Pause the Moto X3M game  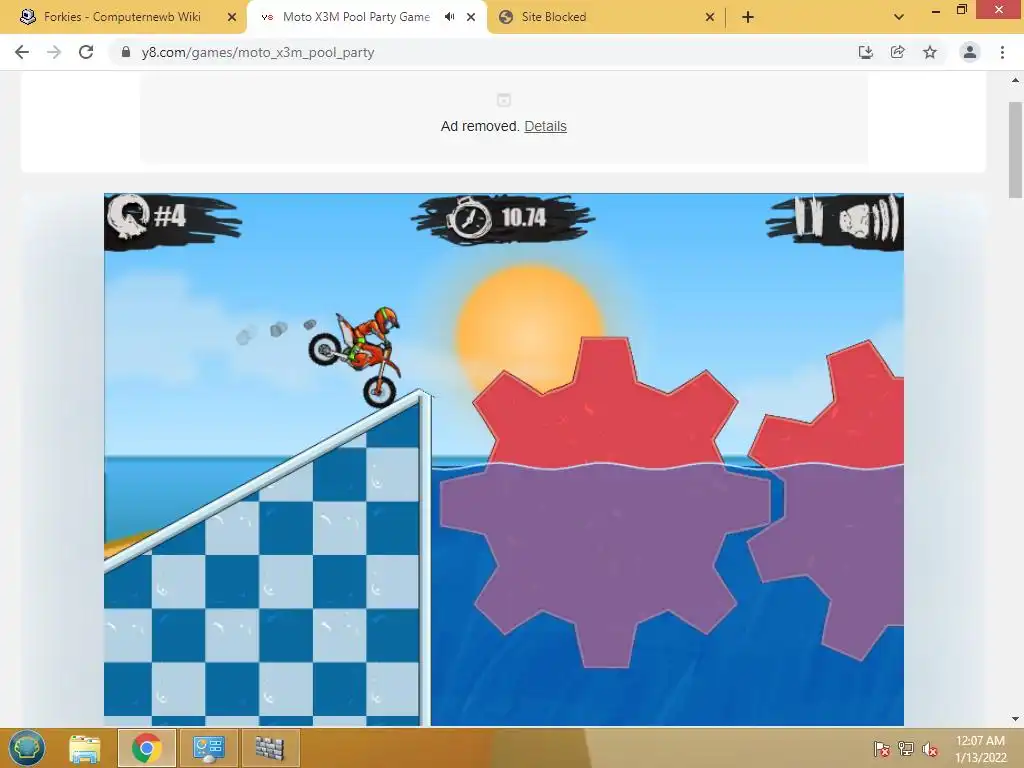[808, 217]
